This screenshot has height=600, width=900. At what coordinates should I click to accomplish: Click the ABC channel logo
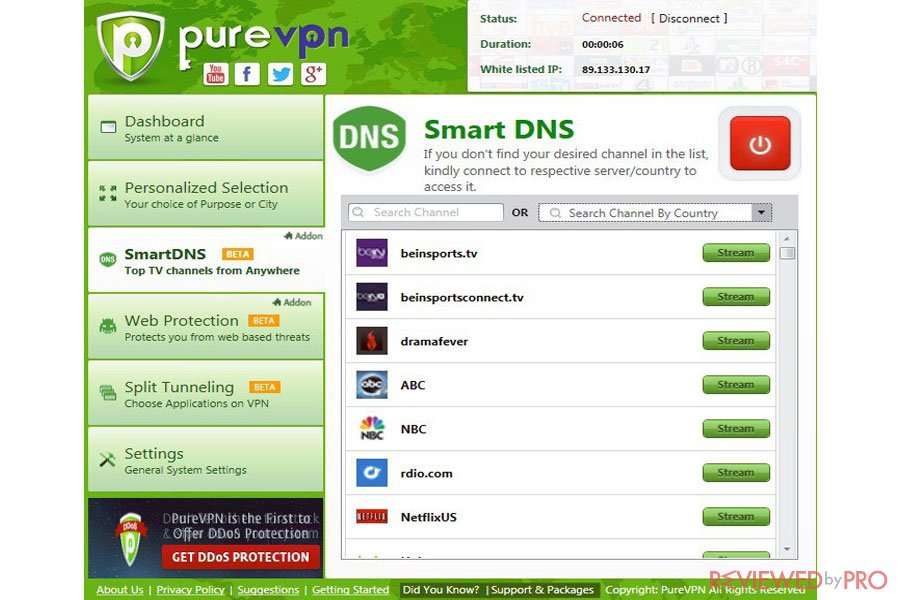[x=371, y=385]
